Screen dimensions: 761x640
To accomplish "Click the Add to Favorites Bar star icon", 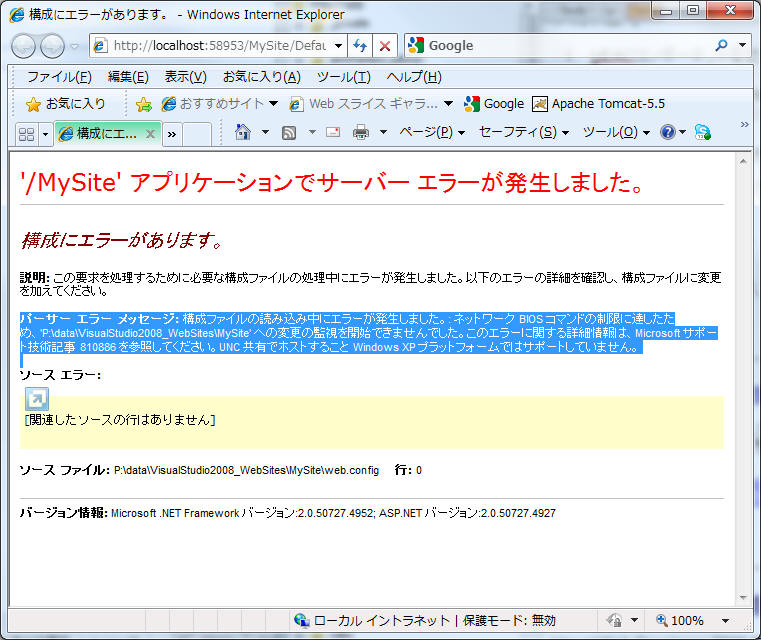I will click(x=143, y=104).
